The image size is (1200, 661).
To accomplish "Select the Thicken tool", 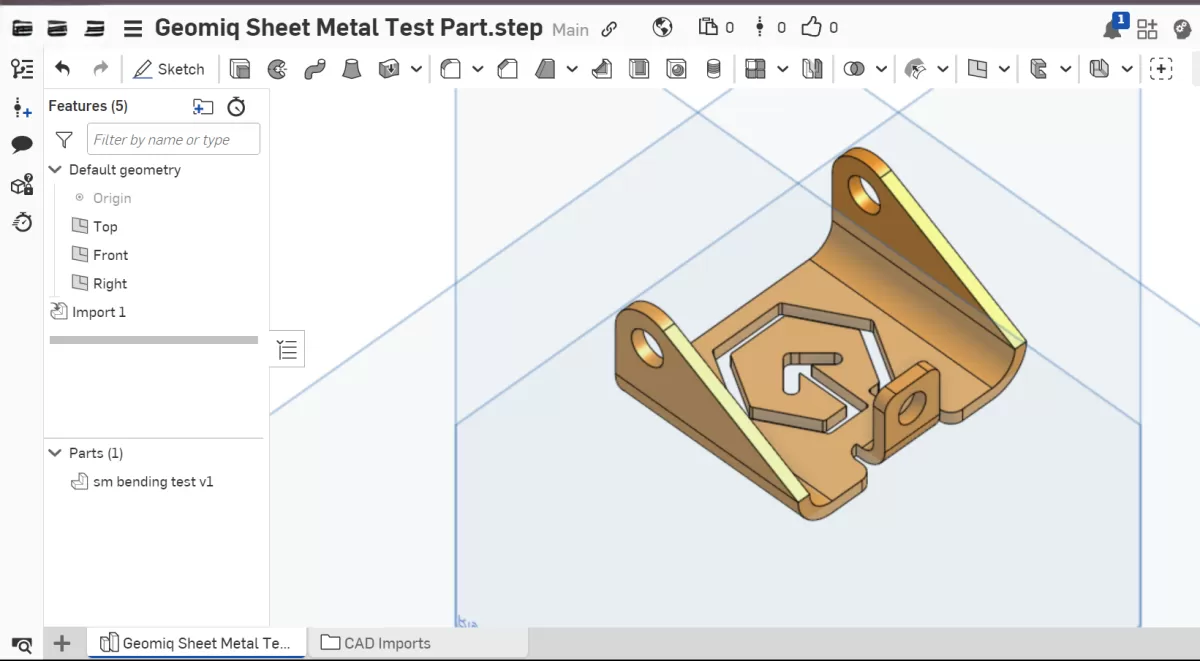I will tap(389, 69).
